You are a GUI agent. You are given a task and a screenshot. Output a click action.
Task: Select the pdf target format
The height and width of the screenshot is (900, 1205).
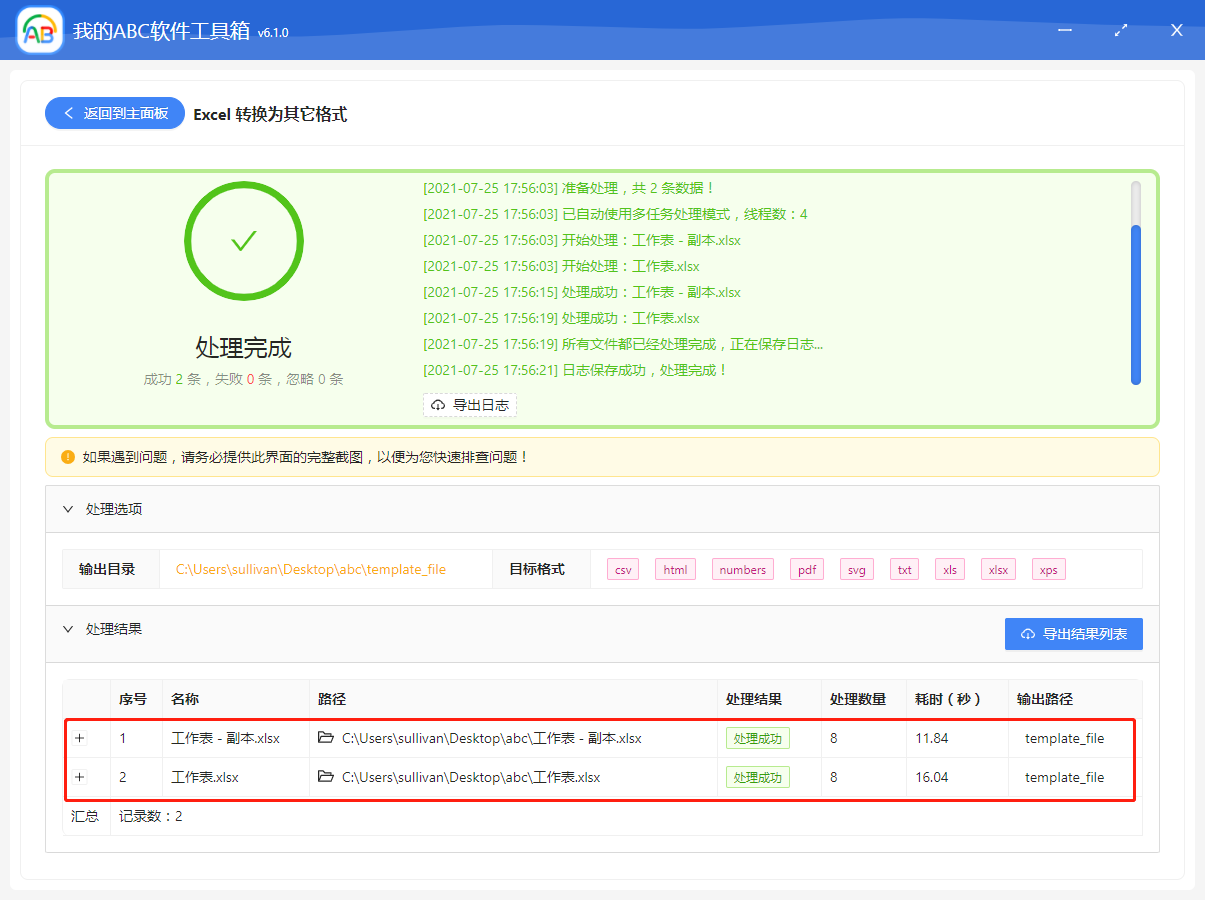(806, 568)
